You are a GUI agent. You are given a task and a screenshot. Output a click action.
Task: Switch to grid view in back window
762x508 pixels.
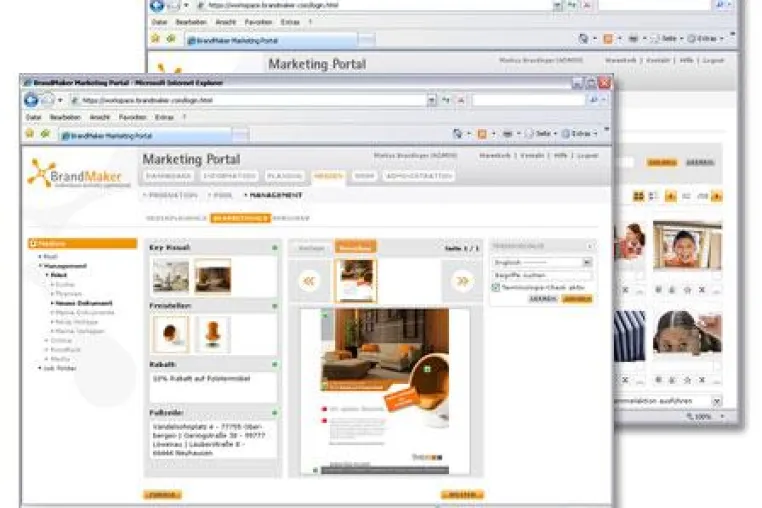639,196
